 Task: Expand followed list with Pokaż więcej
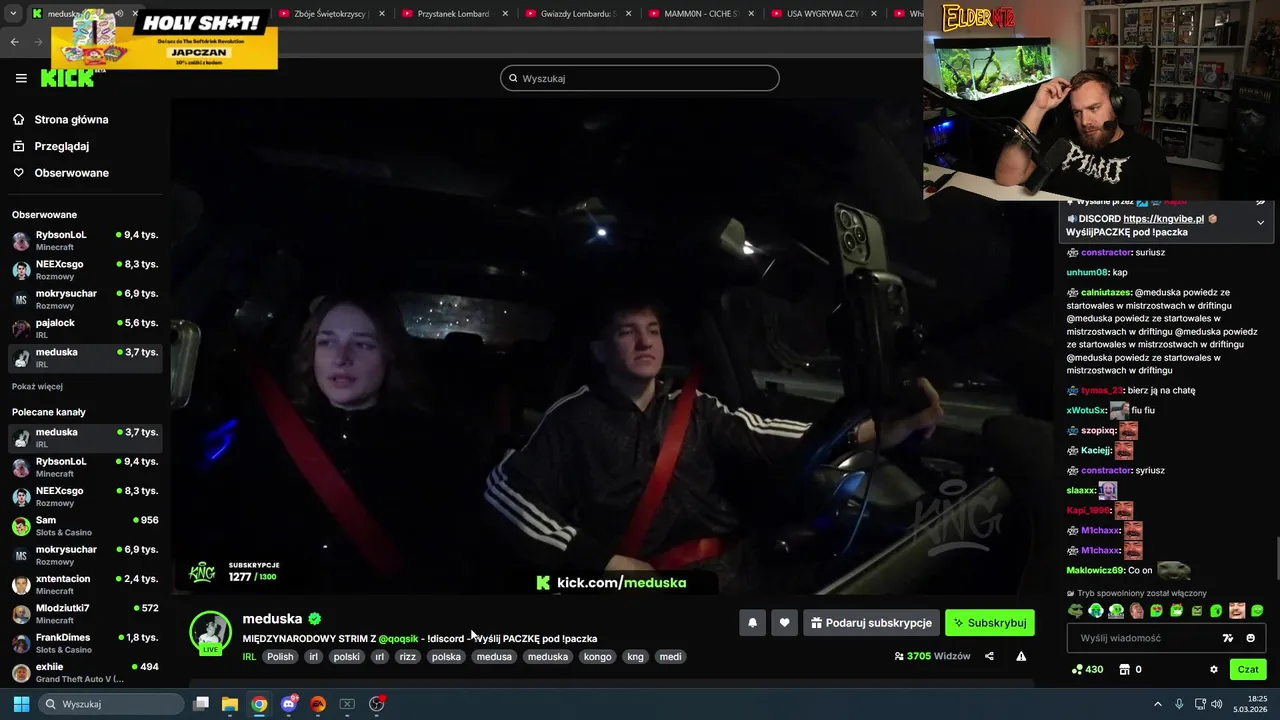[37, 386]
